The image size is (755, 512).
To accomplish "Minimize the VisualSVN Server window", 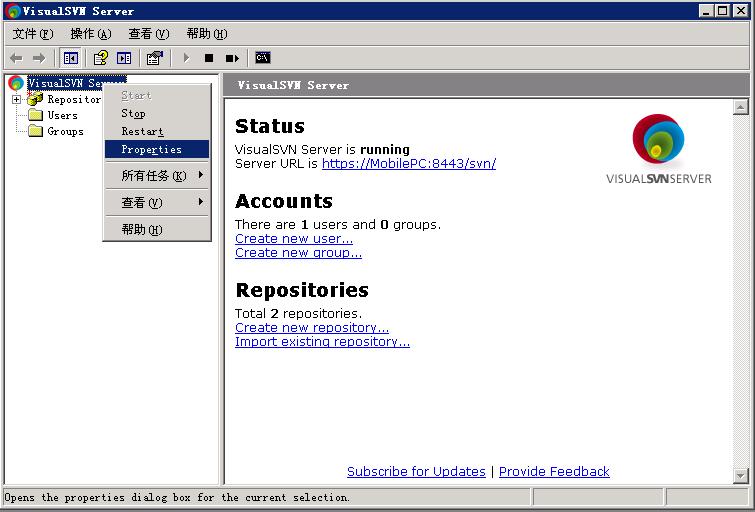I will pos(706,11).
